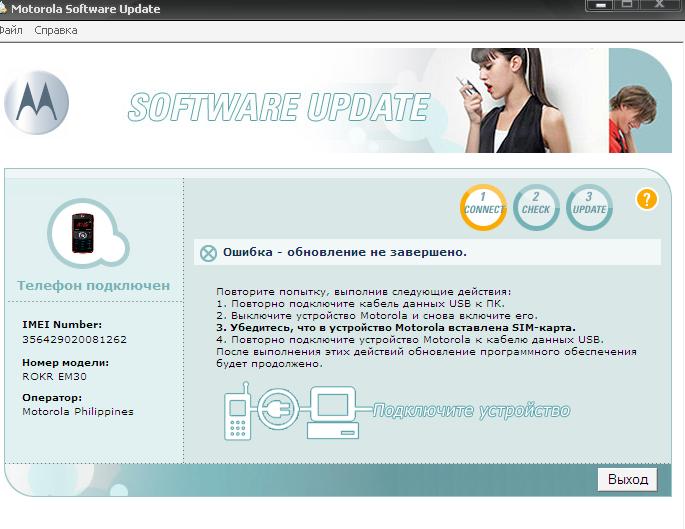Viewport: 685px width, 529px height.
Task: Maximize the Motorola Software Update window
Action: 627,5
